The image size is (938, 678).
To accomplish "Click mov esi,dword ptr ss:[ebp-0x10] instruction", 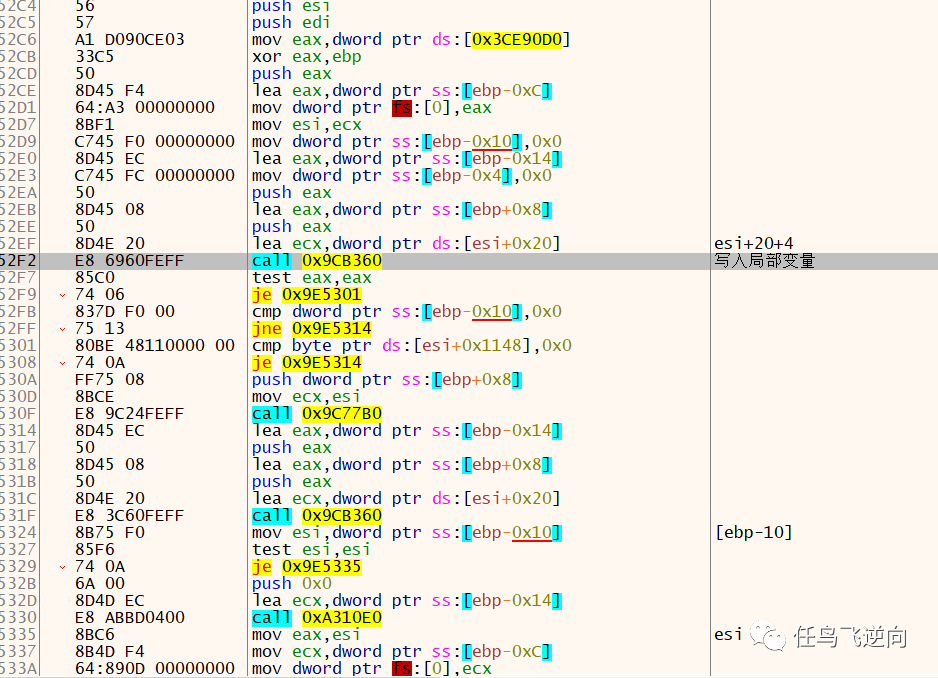I will coord(407,533).
